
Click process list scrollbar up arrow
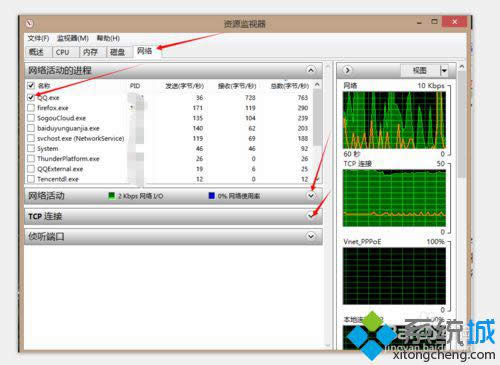[317, 85]
